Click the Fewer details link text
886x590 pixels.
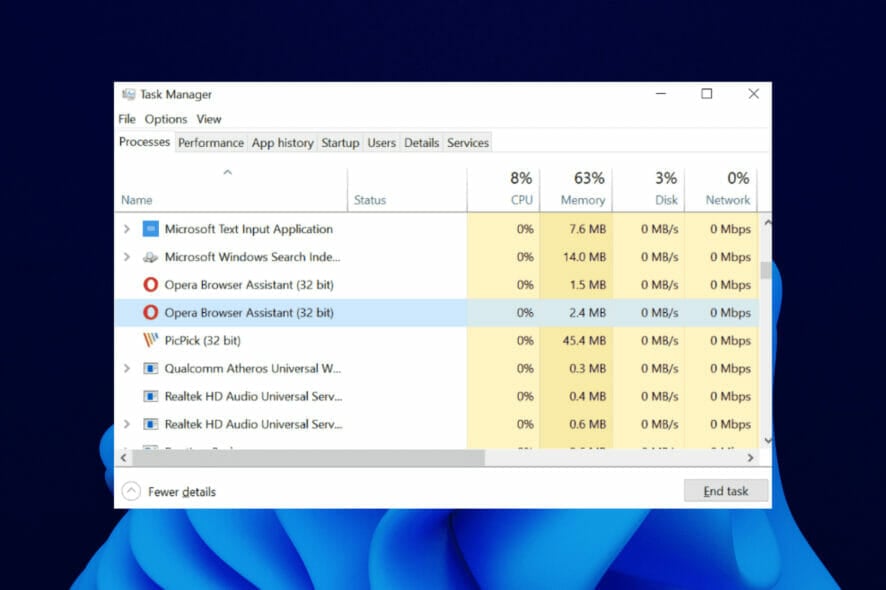click(182, 492)
